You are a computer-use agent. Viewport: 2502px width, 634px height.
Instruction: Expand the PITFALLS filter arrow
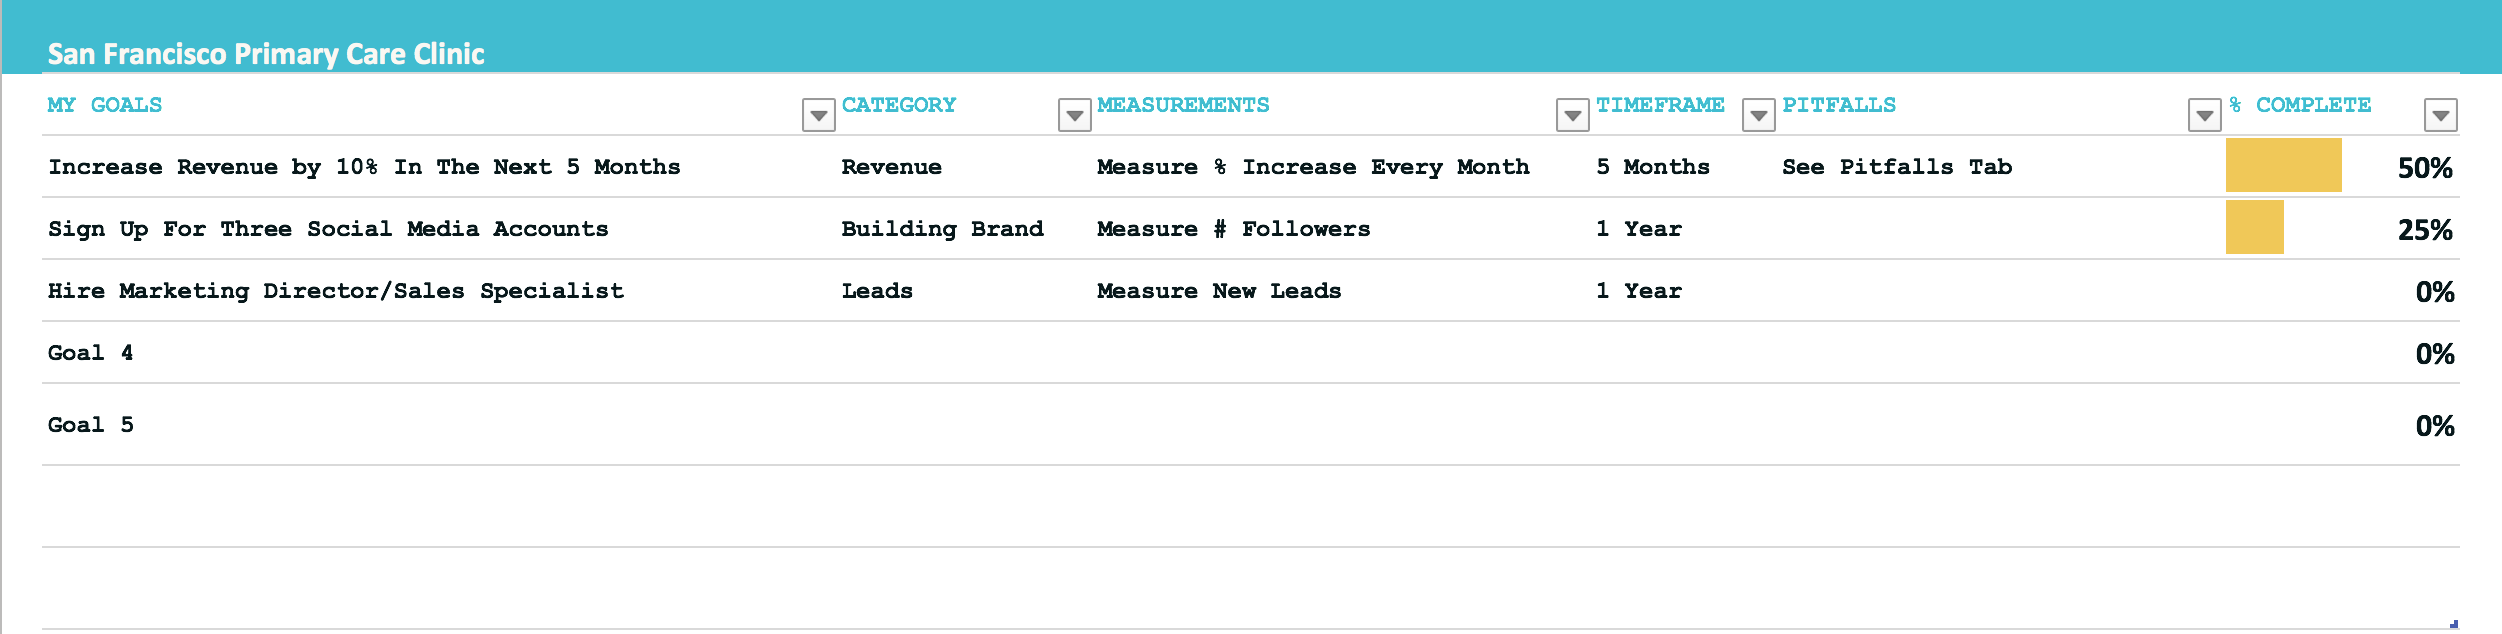pos(2204,116)
